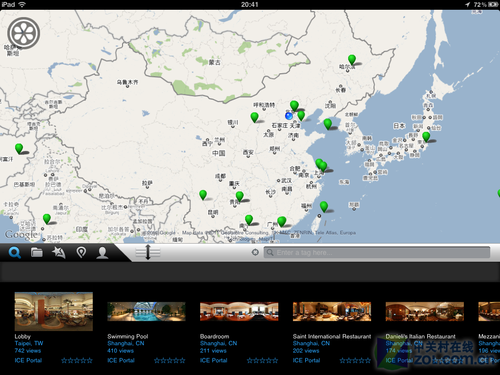Click the Taipei, TW location link
The width and height of the screenshot is (500, 375).
[x=29, y=343]
